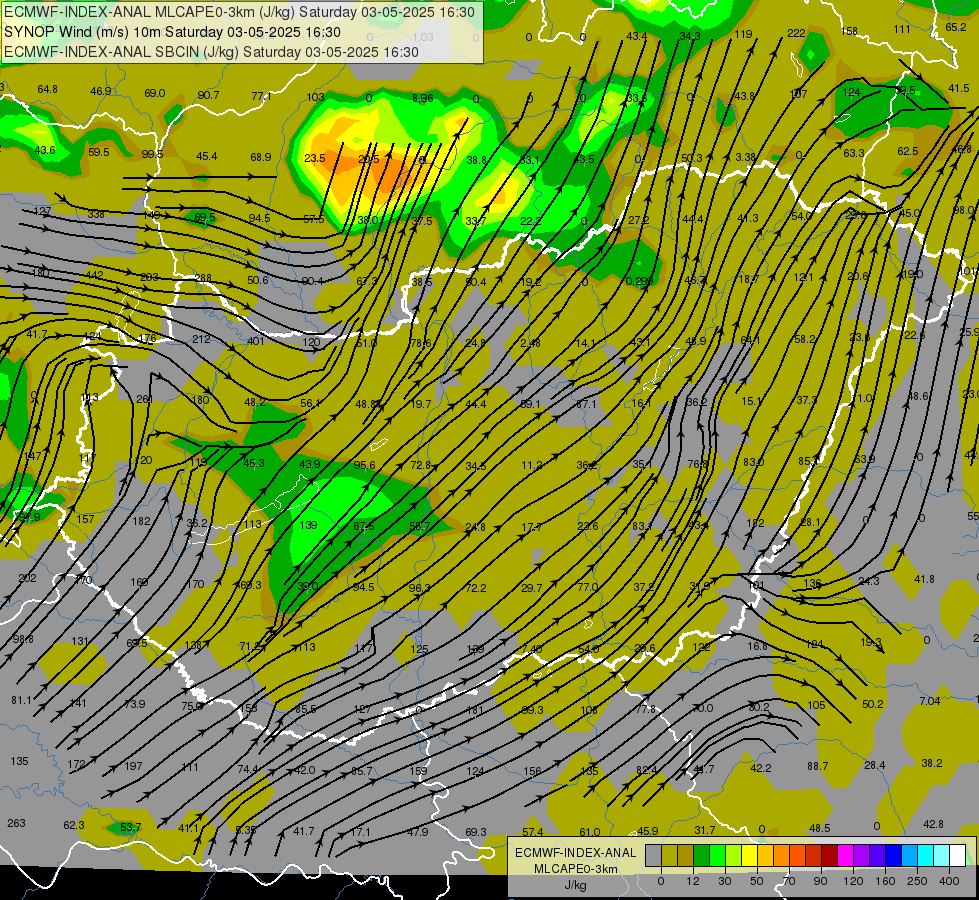Click the gray swatch in the MLCAPE legend

654,855
